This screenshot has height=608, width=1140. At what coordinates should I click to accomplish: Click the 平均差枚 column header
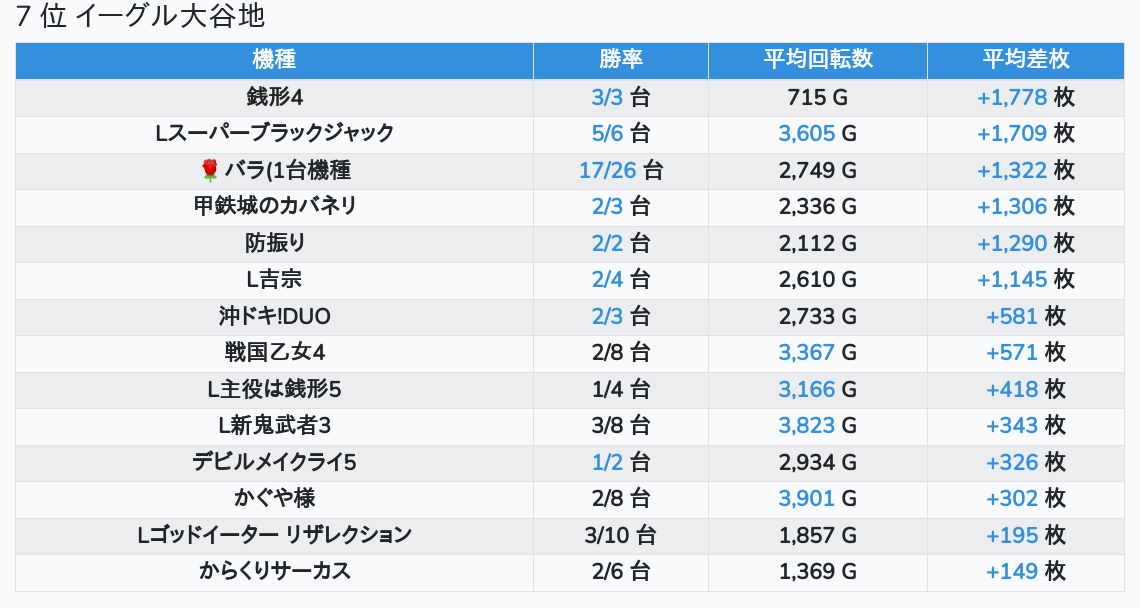click(x=1026, y=60)
